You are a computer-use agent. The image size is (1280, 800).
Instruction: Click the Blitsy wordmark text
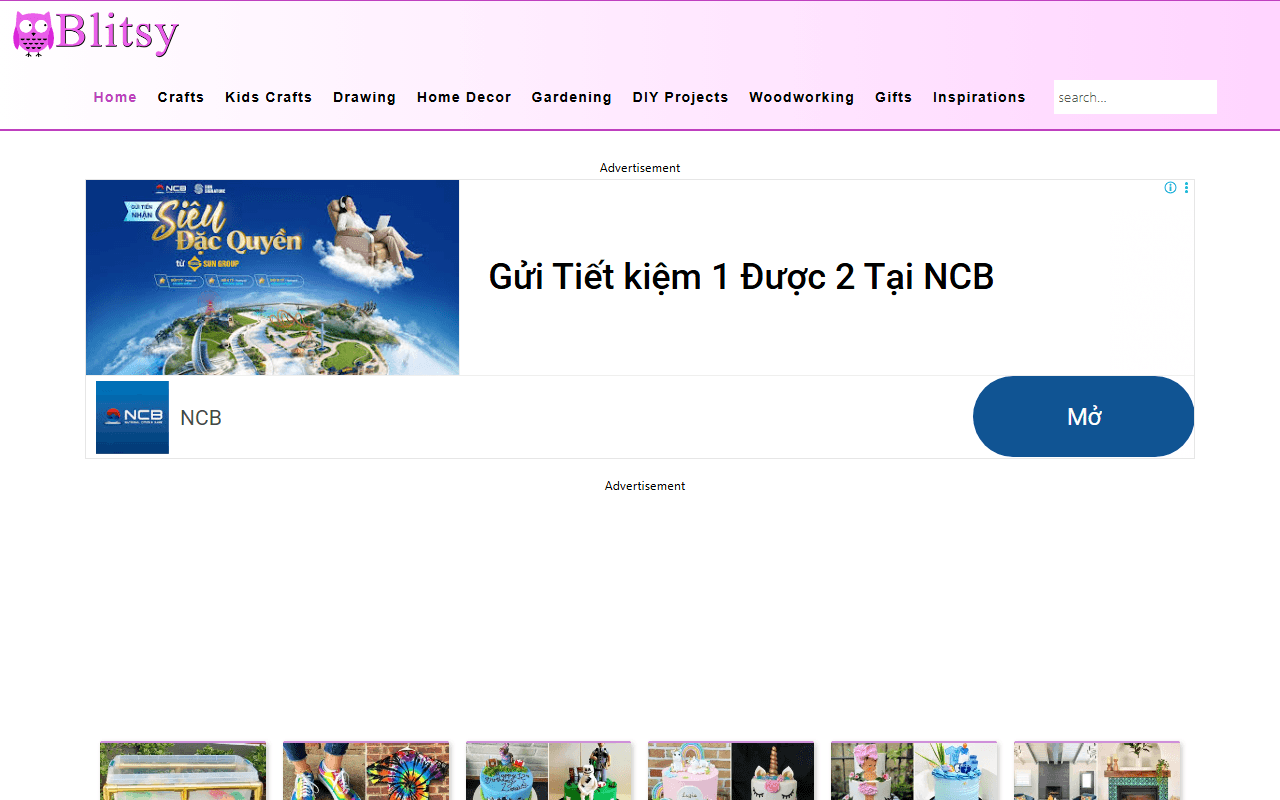tap(118, 33)
